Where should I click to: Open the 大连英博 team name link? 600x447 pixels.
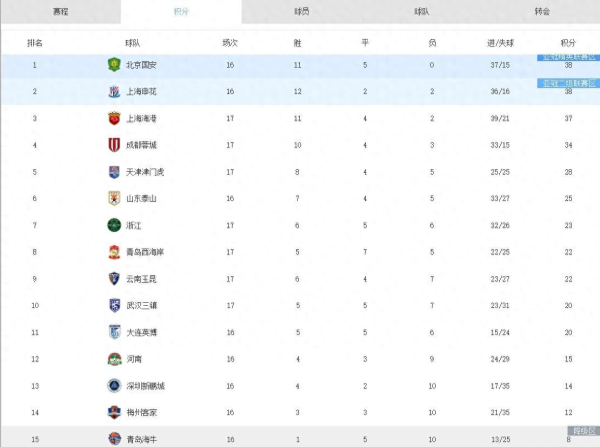142,332
